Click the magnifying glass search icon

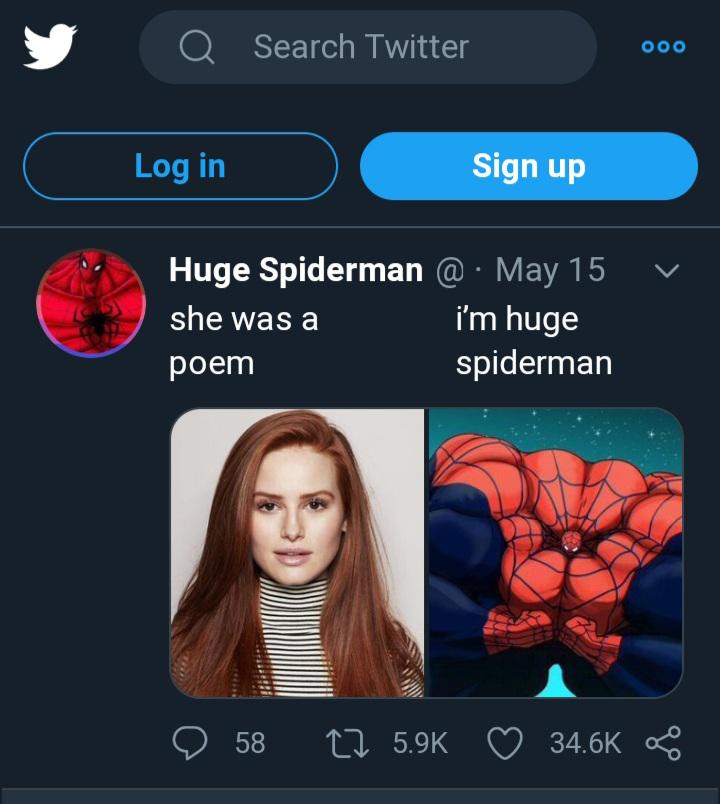click(x=197, y=47)
